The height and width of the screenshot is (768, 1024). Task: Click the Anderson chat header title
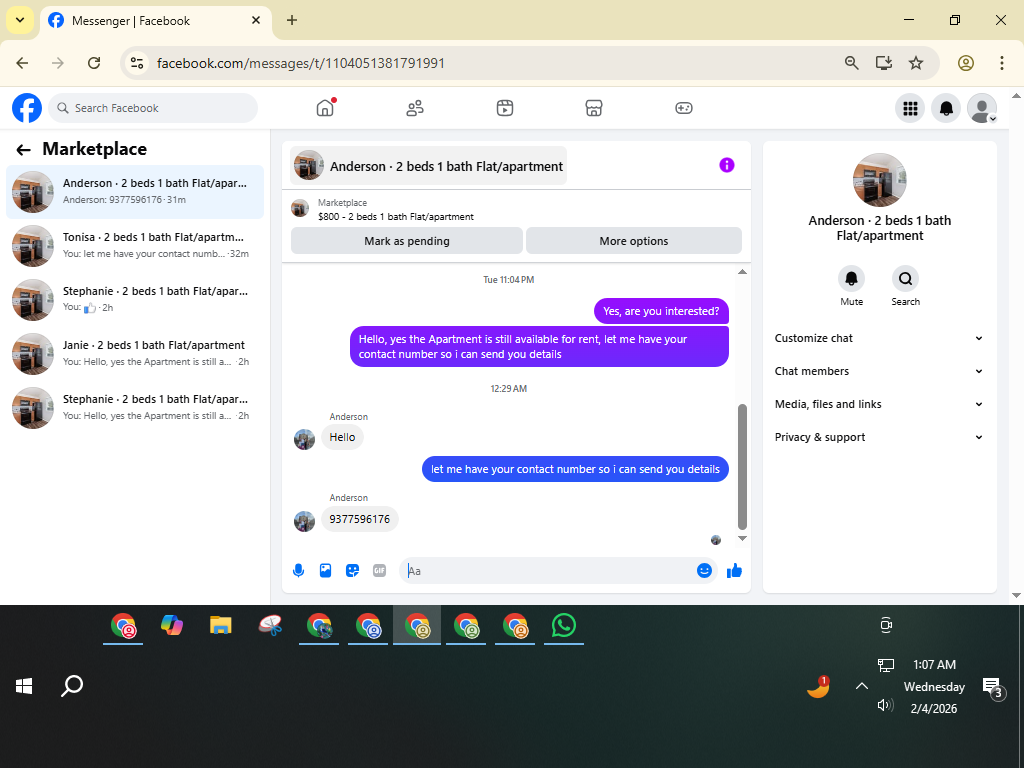(x=446, y=167)
